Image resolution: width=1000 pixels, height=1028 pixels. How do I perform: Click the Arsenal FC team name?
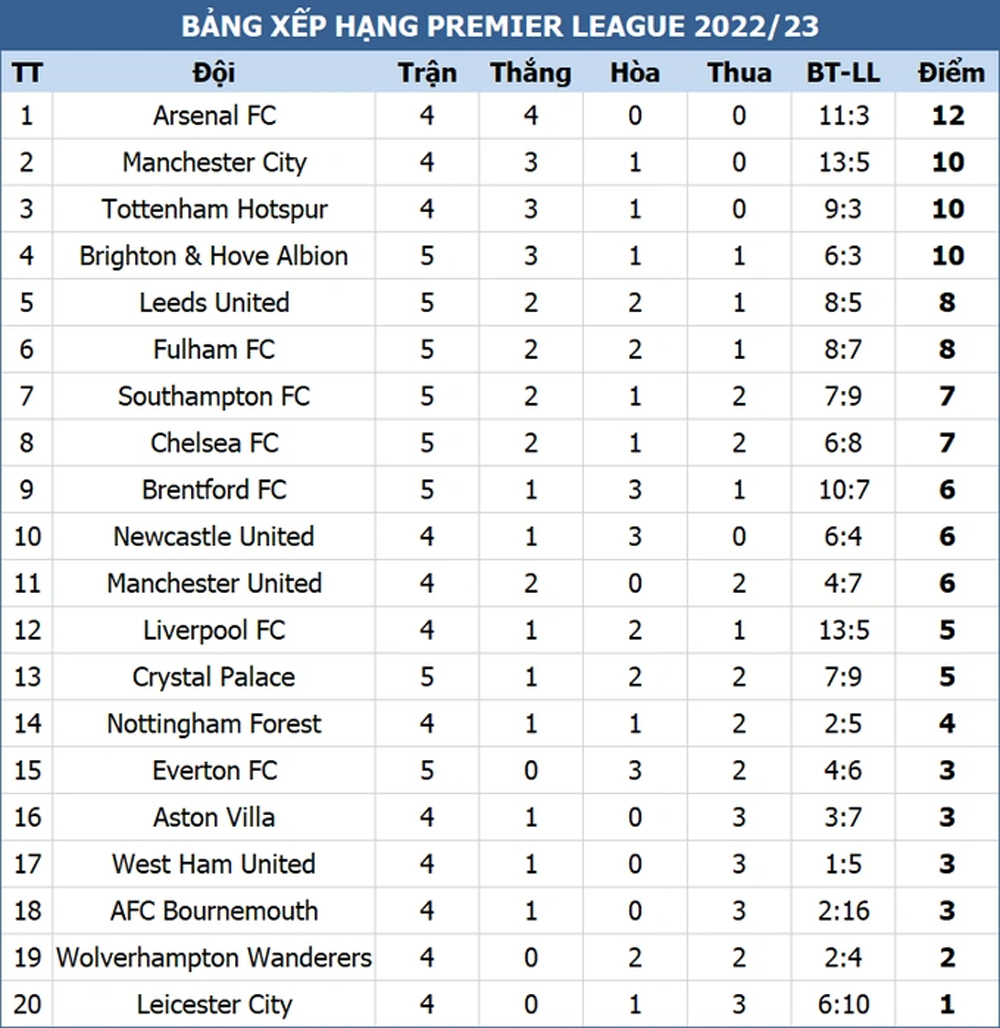(x=214, y=116)
